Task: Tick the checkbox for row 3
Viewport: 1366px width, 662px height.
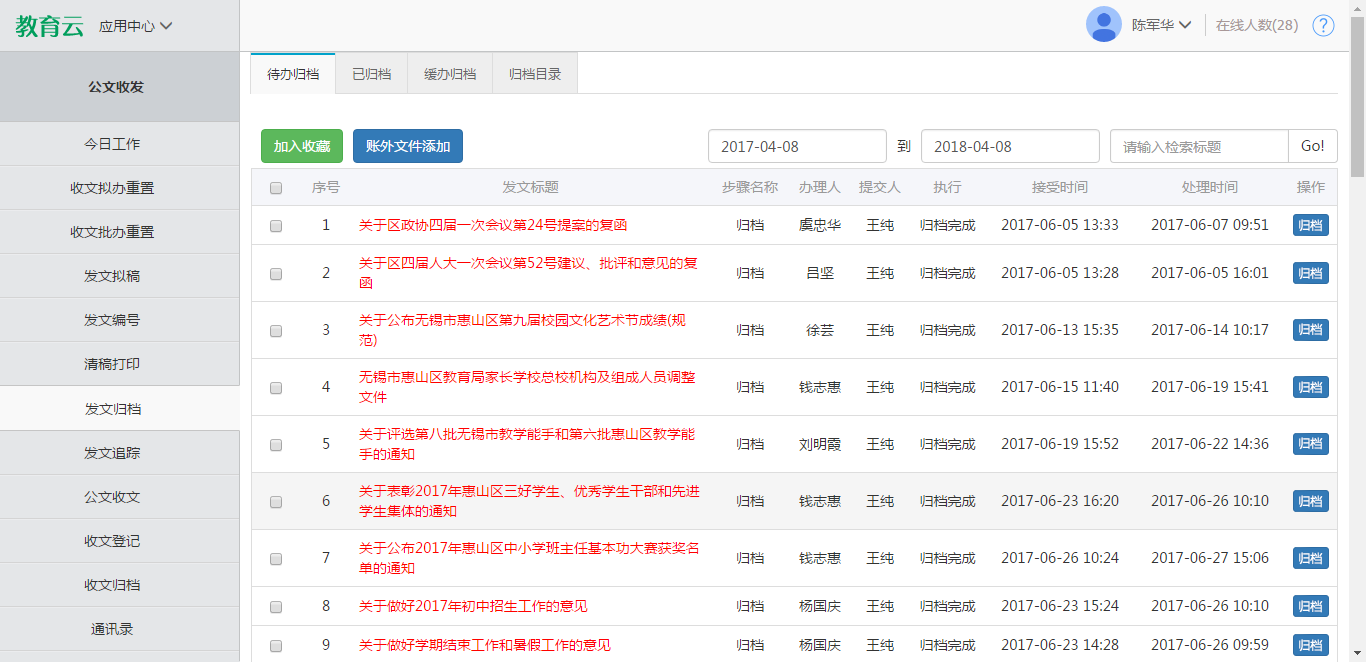Action: coord(276,330)
